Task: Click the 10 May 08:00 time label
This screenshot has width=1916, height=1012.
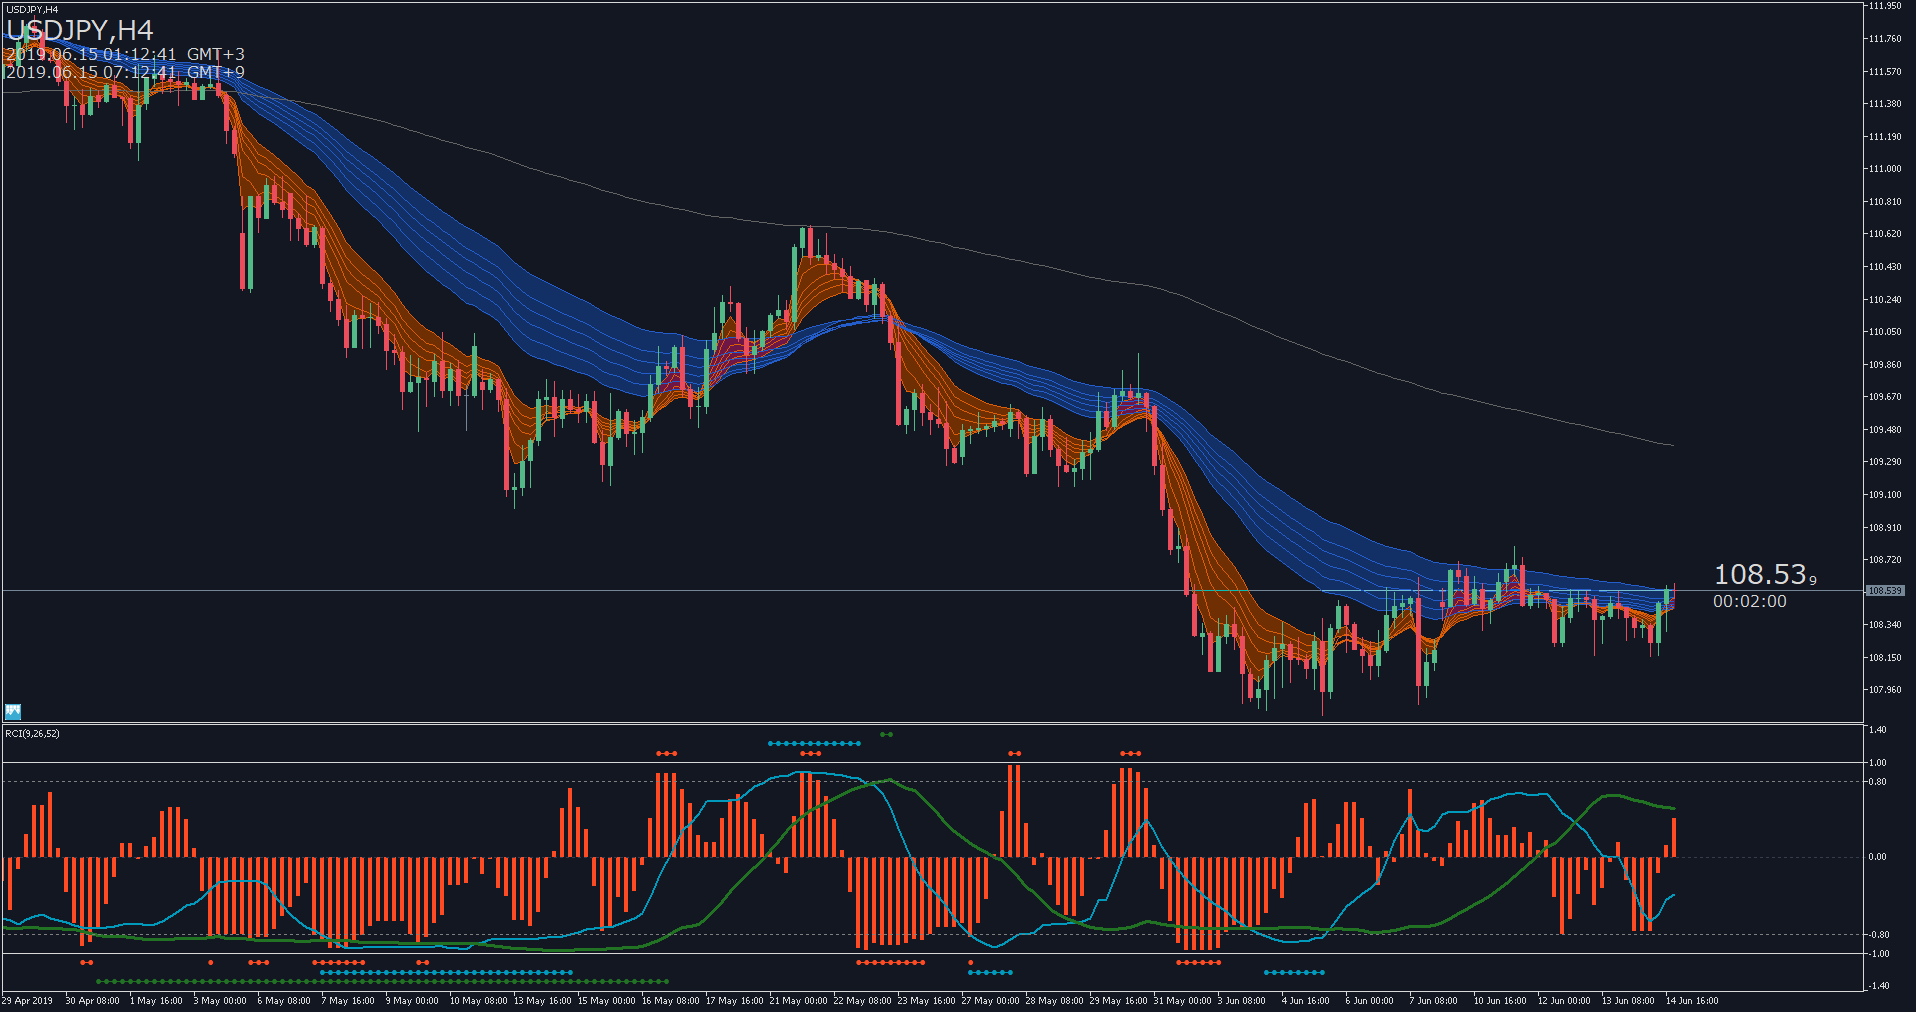Action: [479, 1001]
